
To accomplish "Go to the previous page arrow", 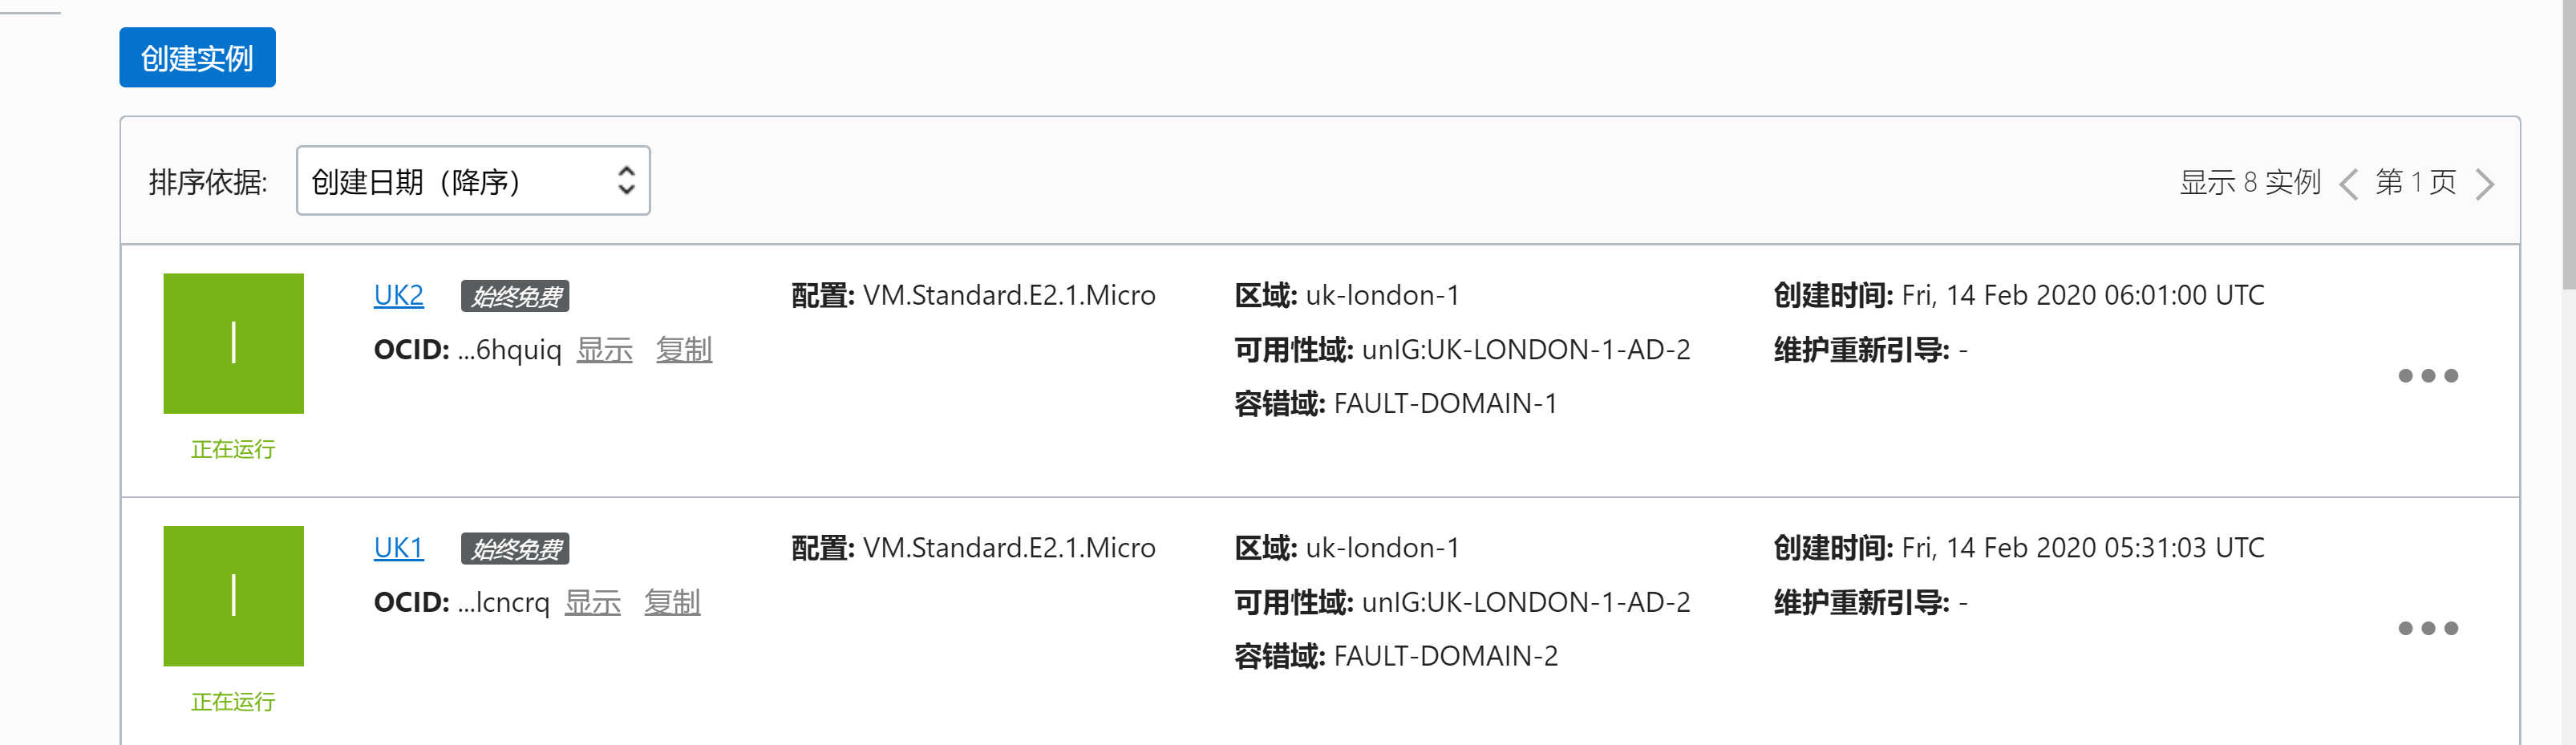I will pos(2348,184).
